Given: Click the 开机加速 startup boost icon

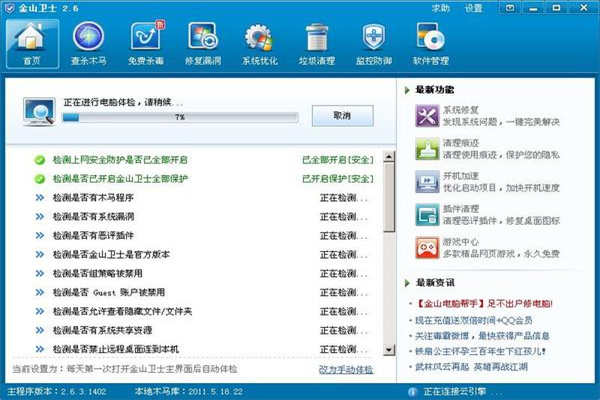Looking at the screenshot, I should pos(427,182).
